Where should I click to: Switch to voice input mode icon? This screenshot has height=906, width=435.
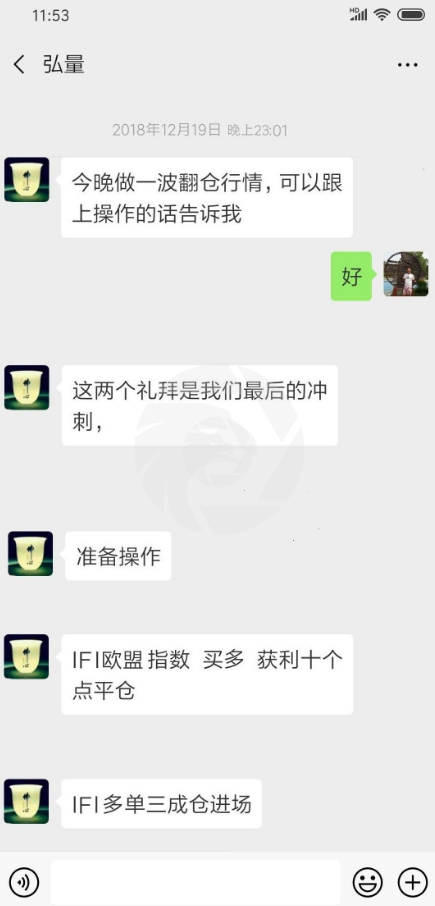point(24,882)
